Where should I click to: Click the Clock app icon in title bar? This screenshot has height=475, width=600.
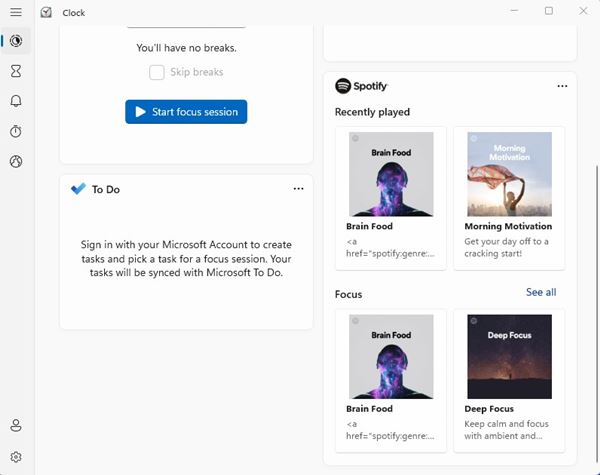coord(46,13)
